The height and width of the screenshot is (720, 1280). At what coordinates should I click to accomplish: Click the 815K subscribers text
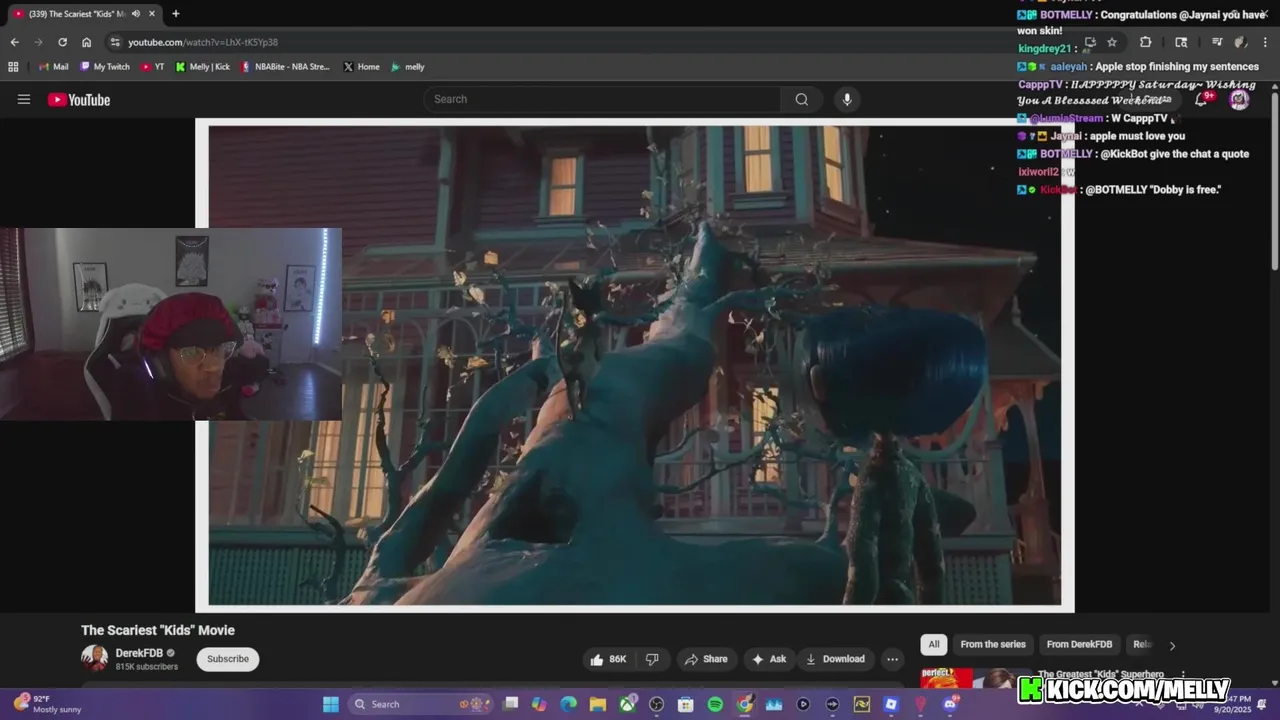tap(146, 667)
